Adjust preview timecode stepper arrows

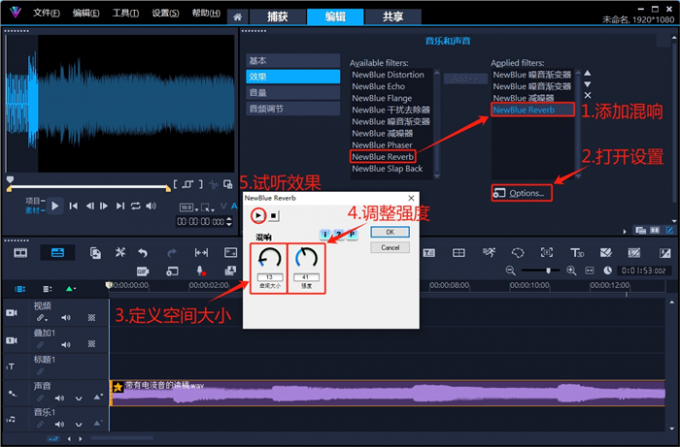(229, 222)
